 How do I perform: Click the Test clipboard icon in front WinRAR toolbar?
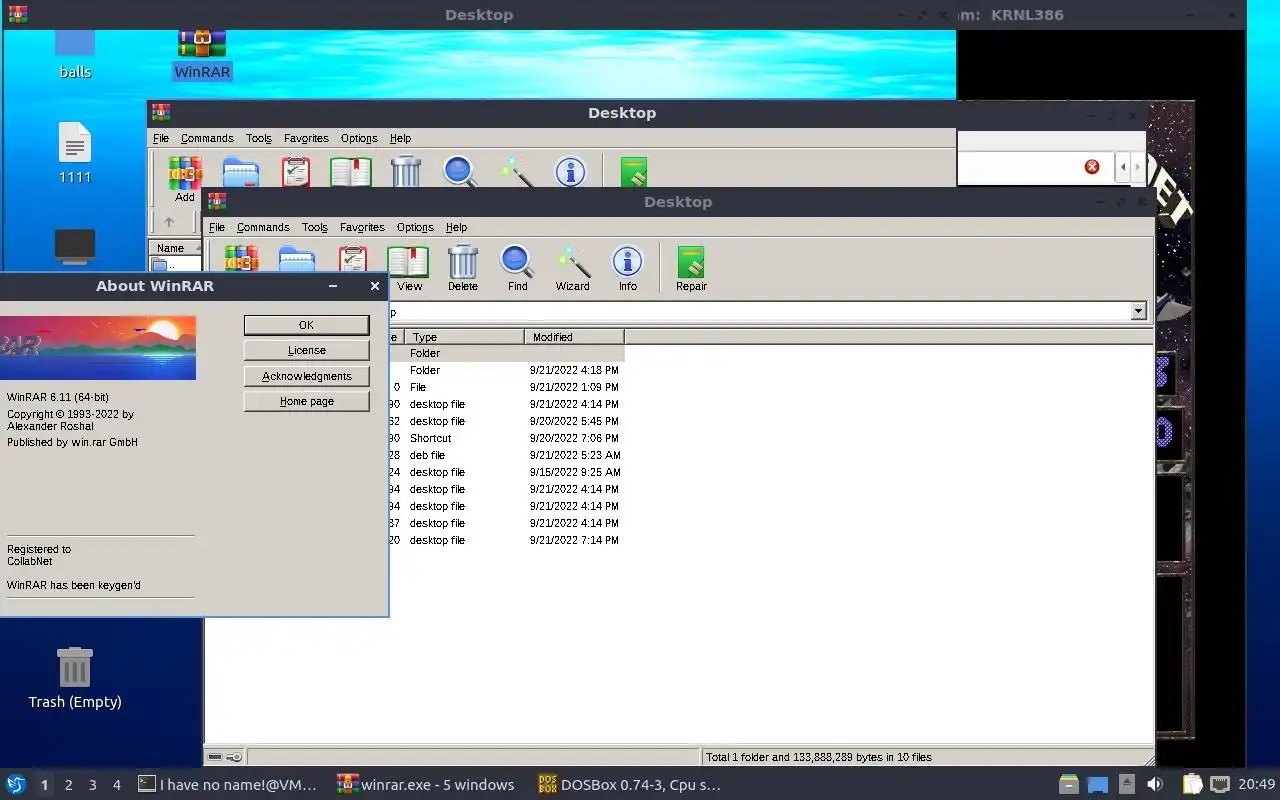point(353,258)
